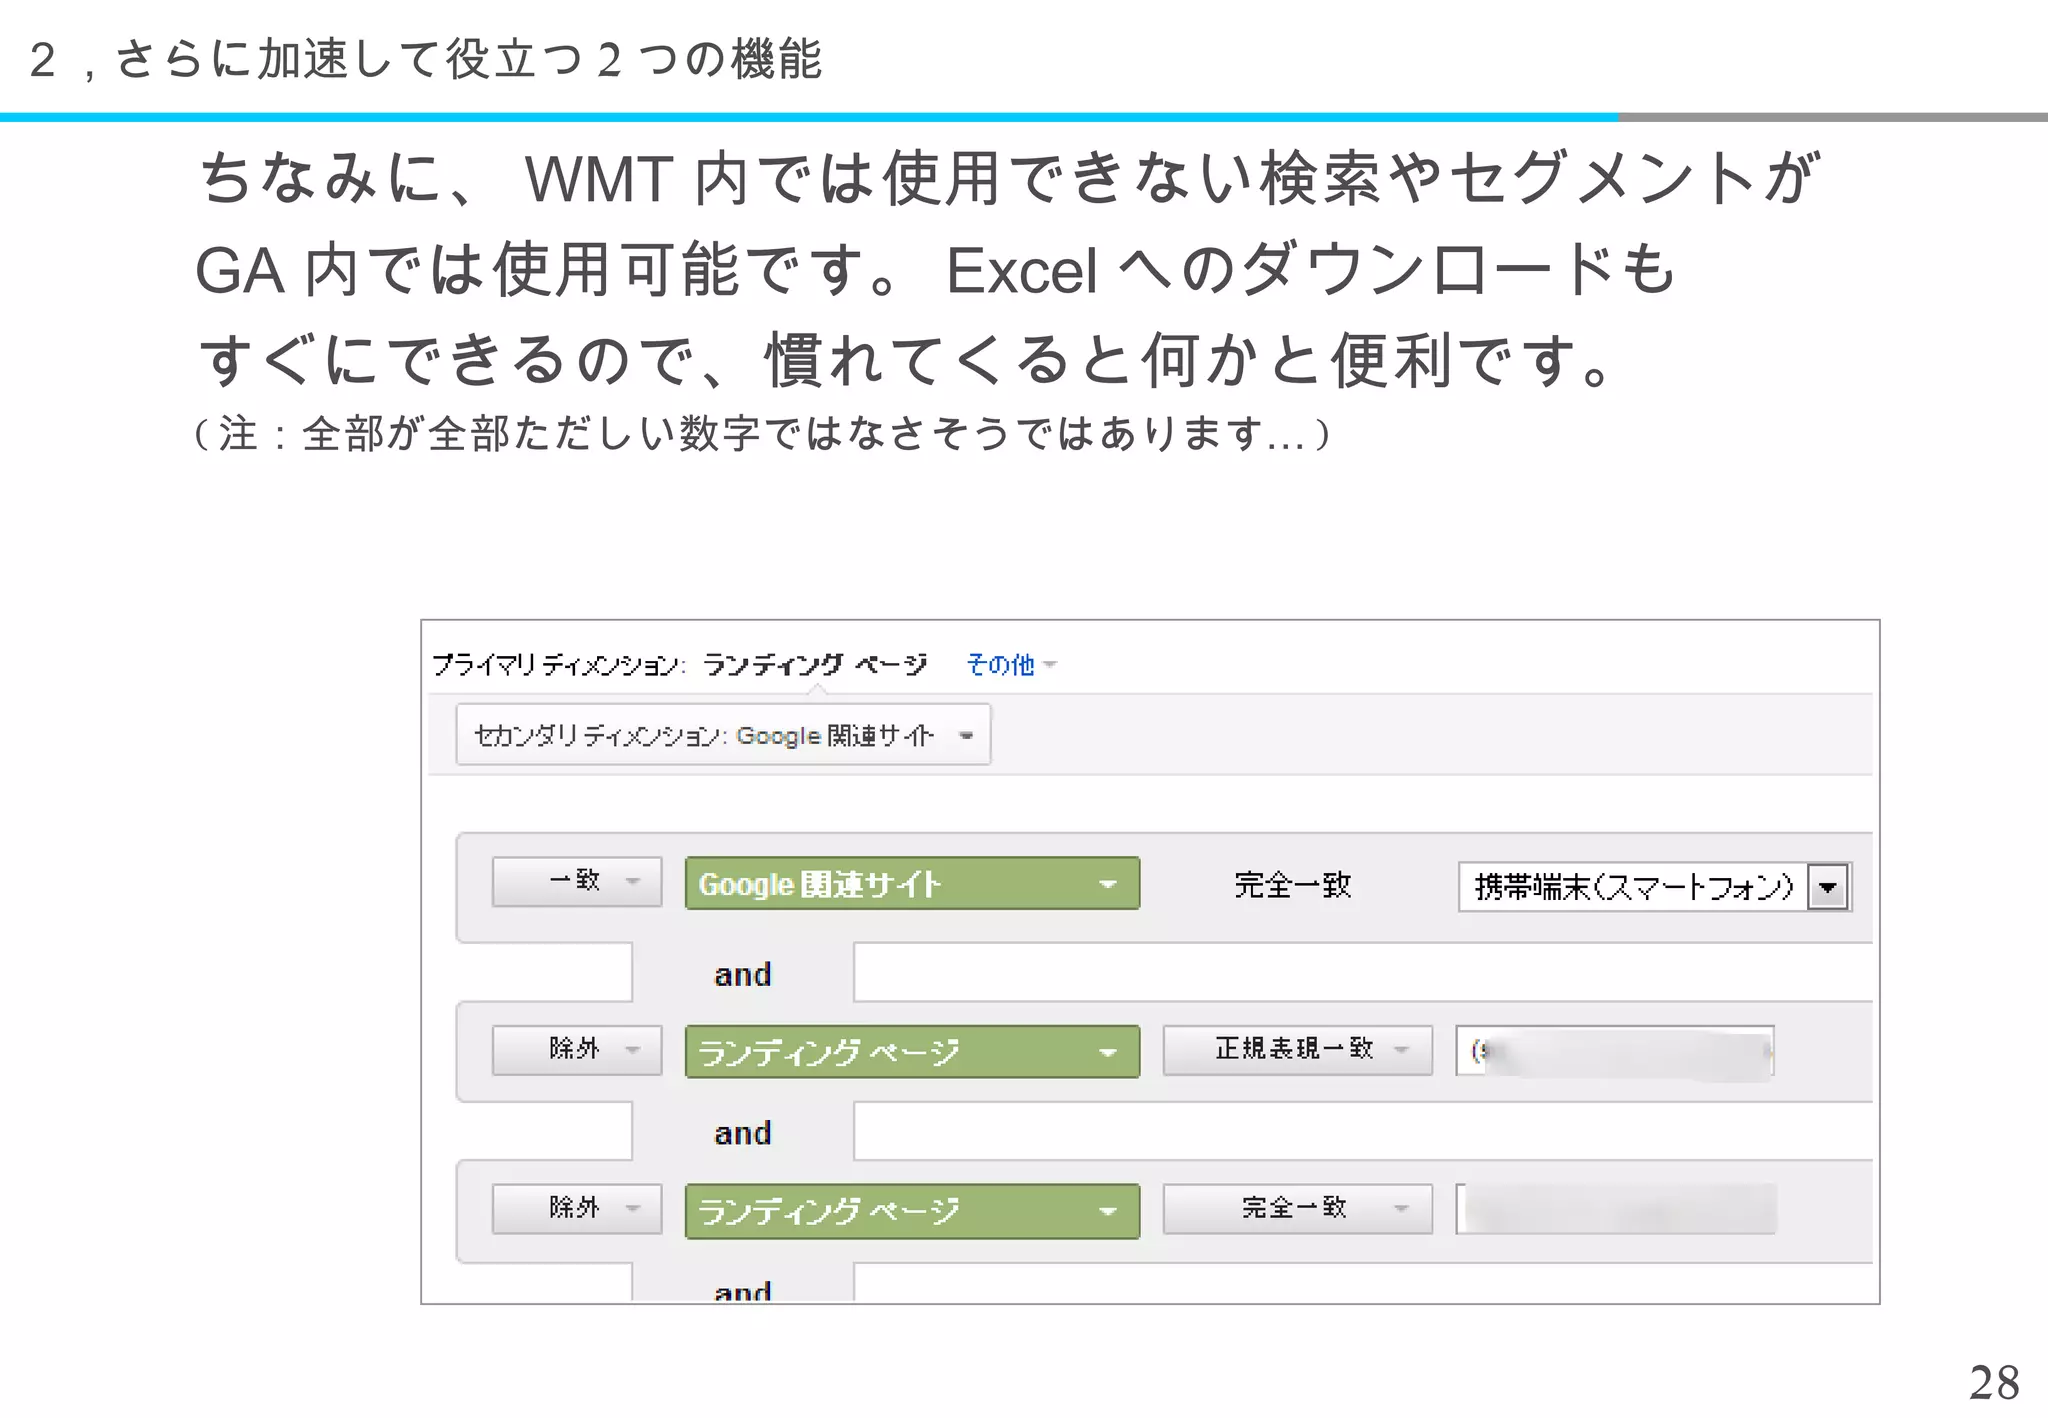
Task: Open the セカンダリ ディメンション Google 関連サイト dropdown
Action: pos(723,735)
